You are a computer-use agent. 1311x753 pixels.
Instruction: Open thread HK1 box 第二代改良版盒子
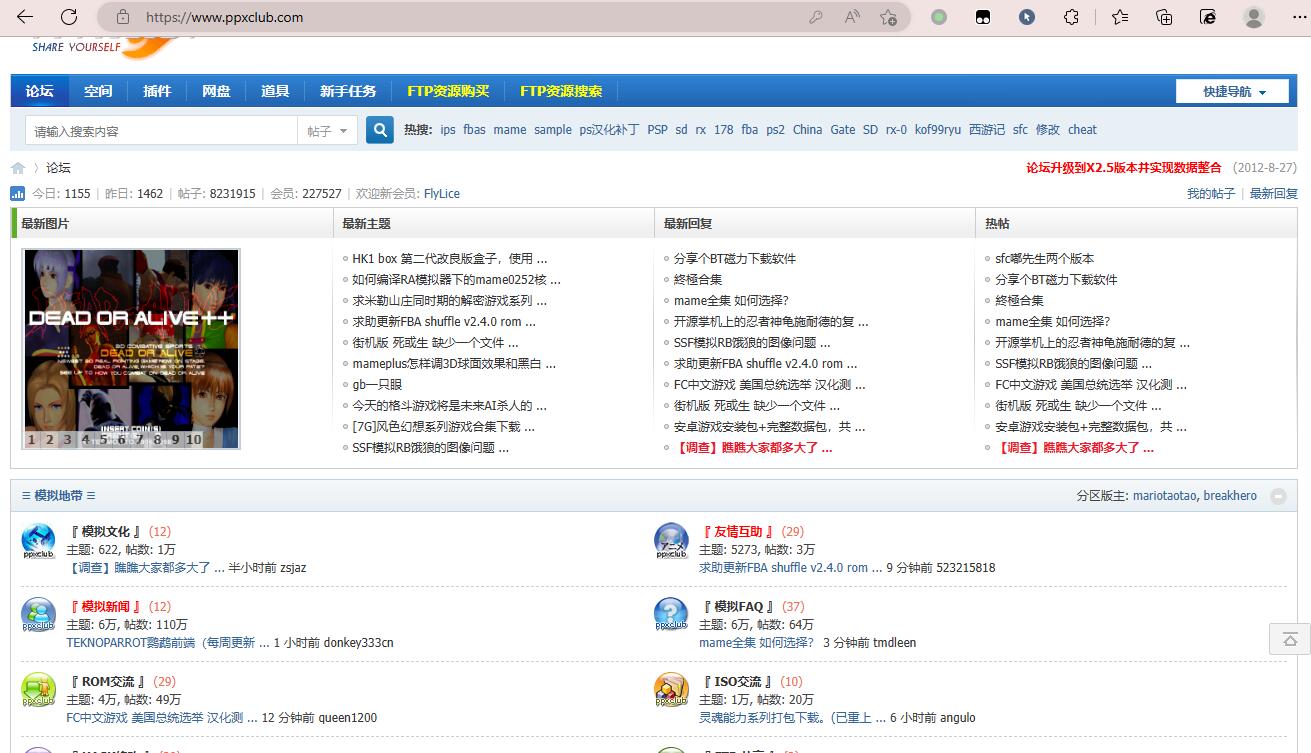[x=449, y=258]
